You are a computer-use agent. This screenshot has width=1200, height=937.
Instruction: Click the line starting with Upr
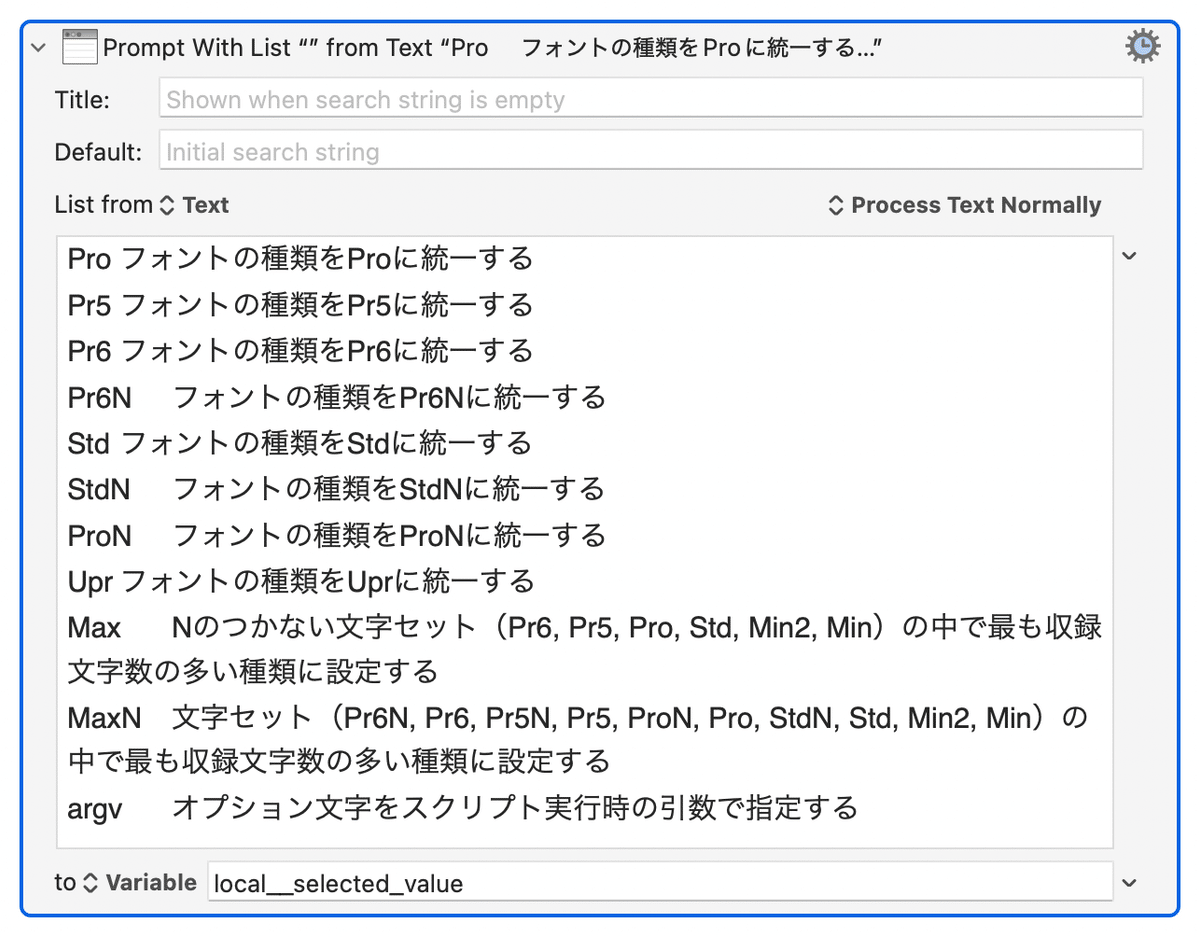click(301, 581)
